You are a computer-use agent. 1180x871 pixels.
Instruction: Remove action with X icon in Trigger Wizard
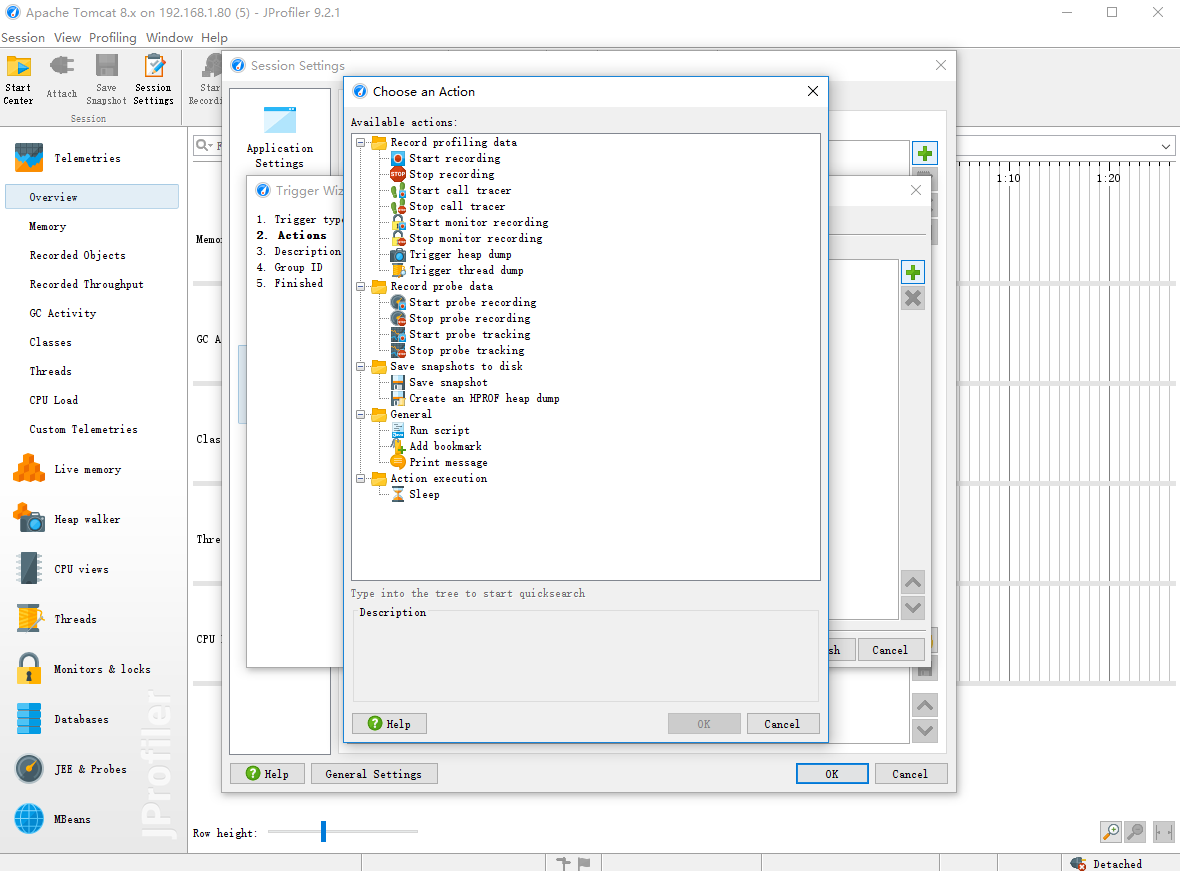pyautogui.click(x=913, y=299)
